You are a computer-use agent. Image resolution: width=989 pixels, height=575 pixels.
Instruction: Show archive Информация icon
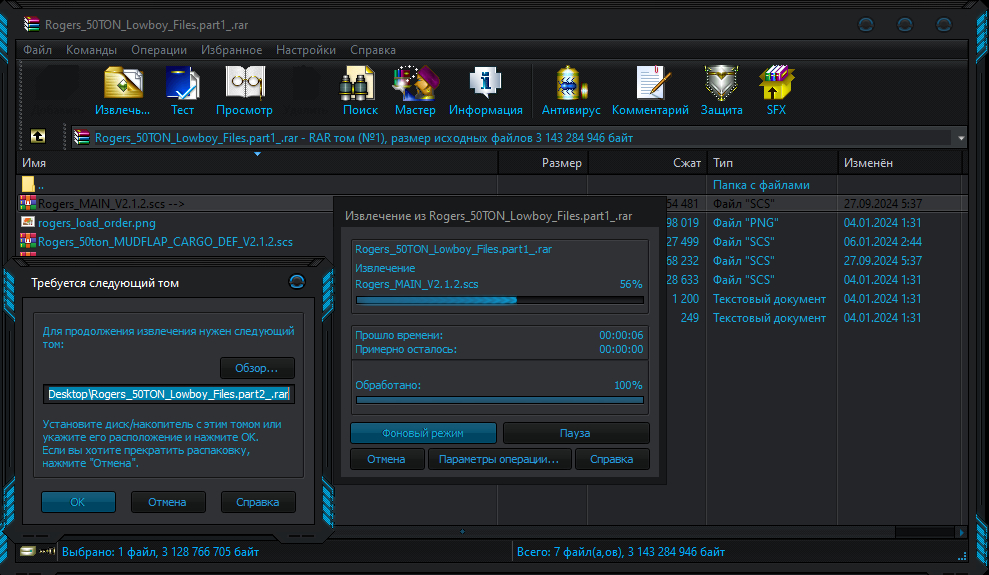485,83
